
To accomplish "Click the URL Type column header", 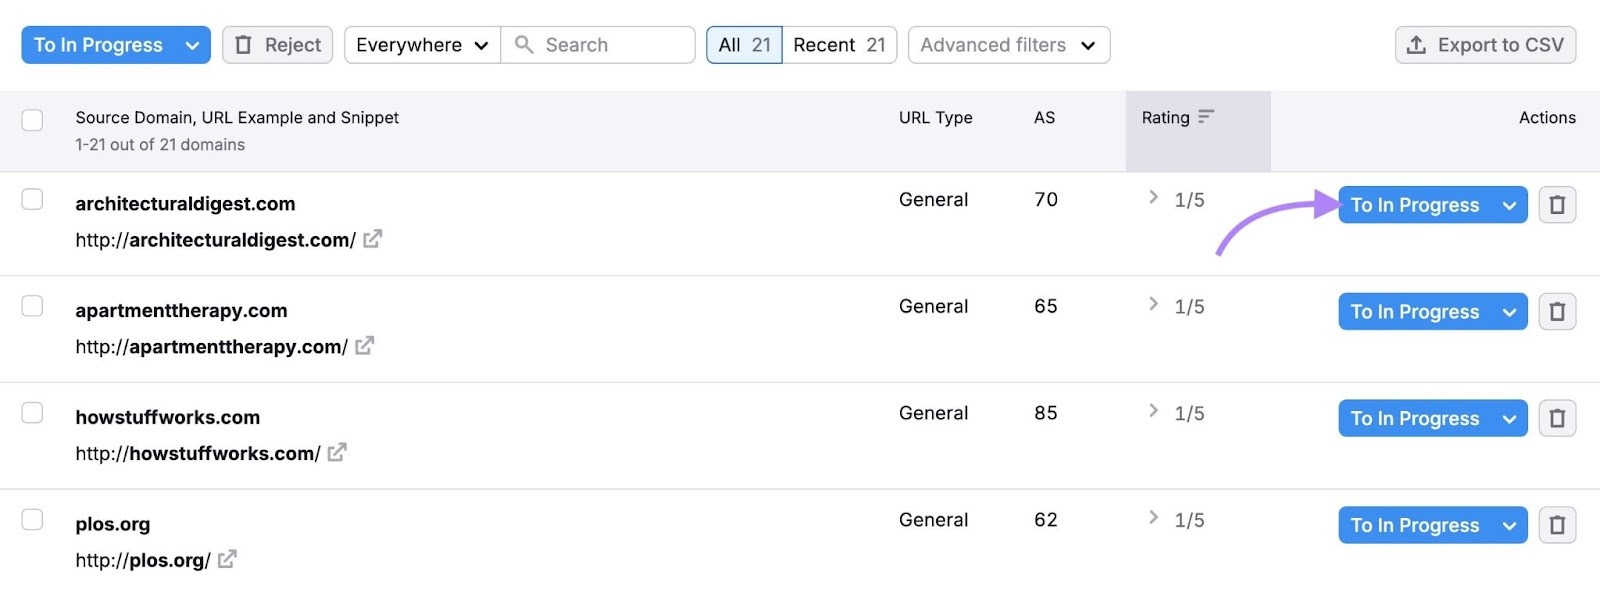I will pyautogui.click(x=935, y=117).
